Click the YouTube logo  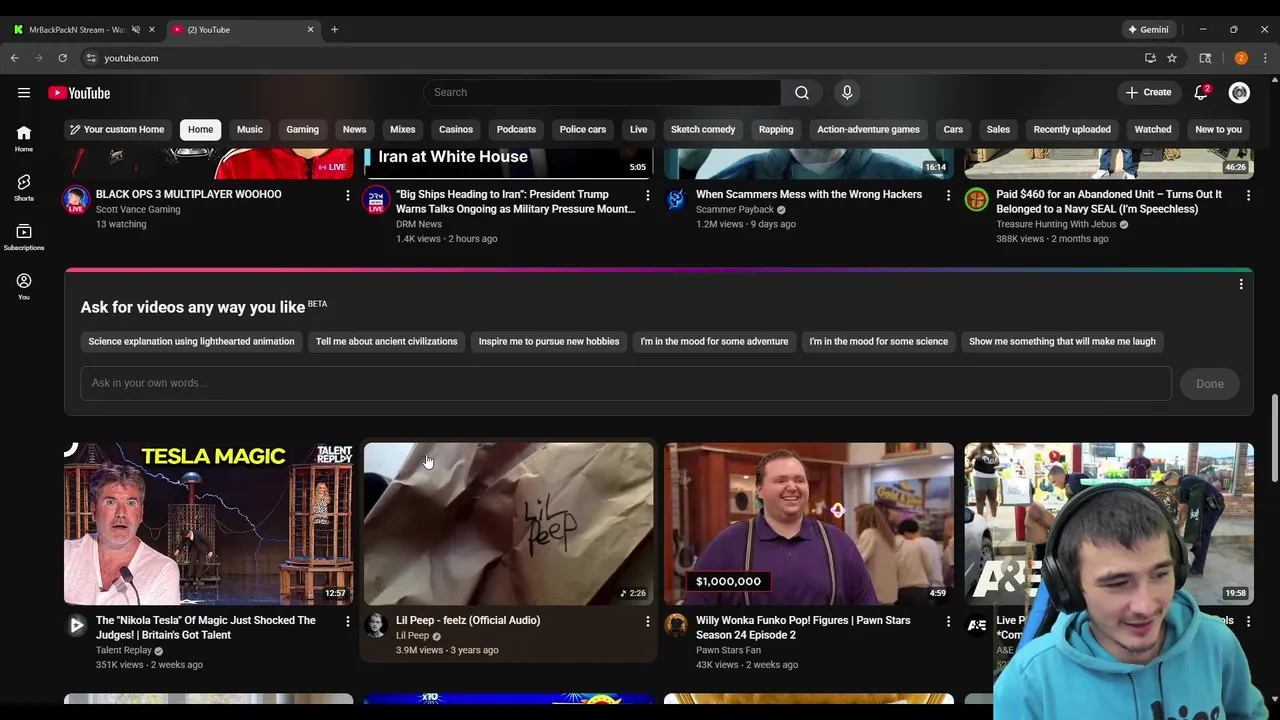click(79, 93)
